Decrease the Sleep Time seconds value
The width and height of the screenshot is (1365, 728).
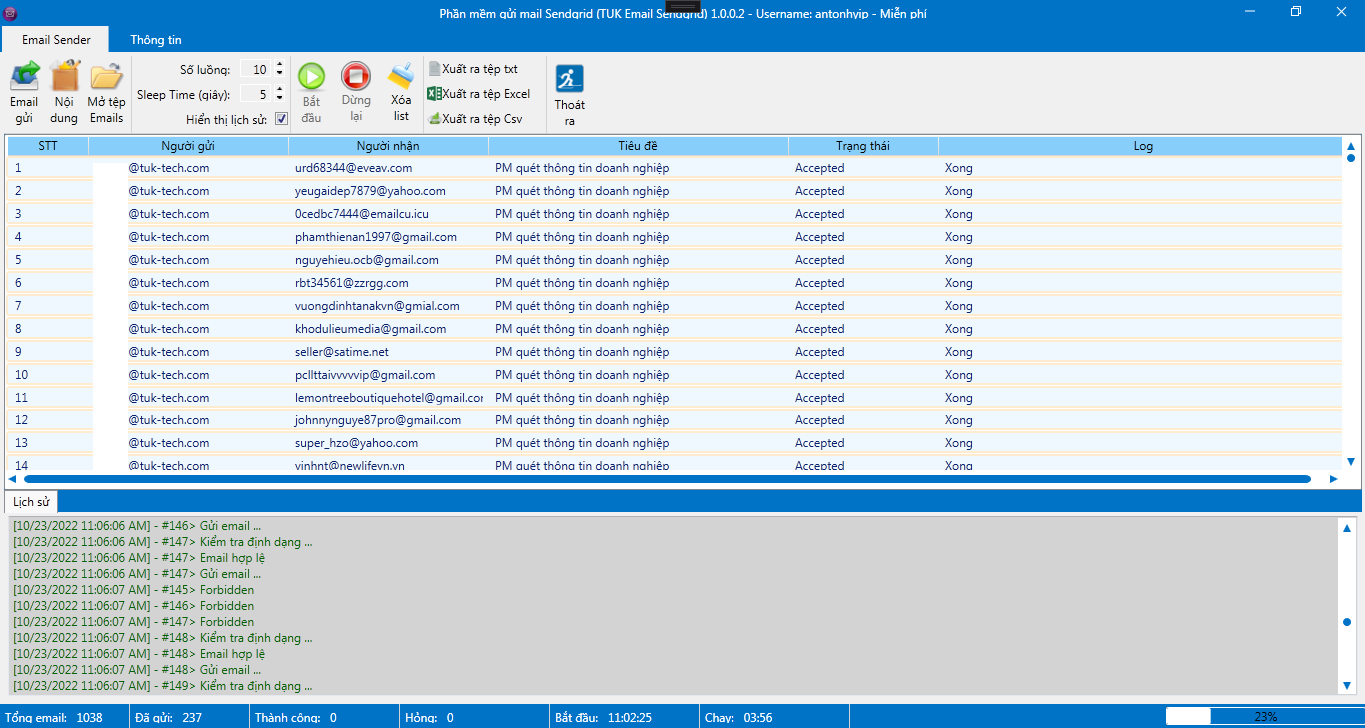tap(279, 99)
